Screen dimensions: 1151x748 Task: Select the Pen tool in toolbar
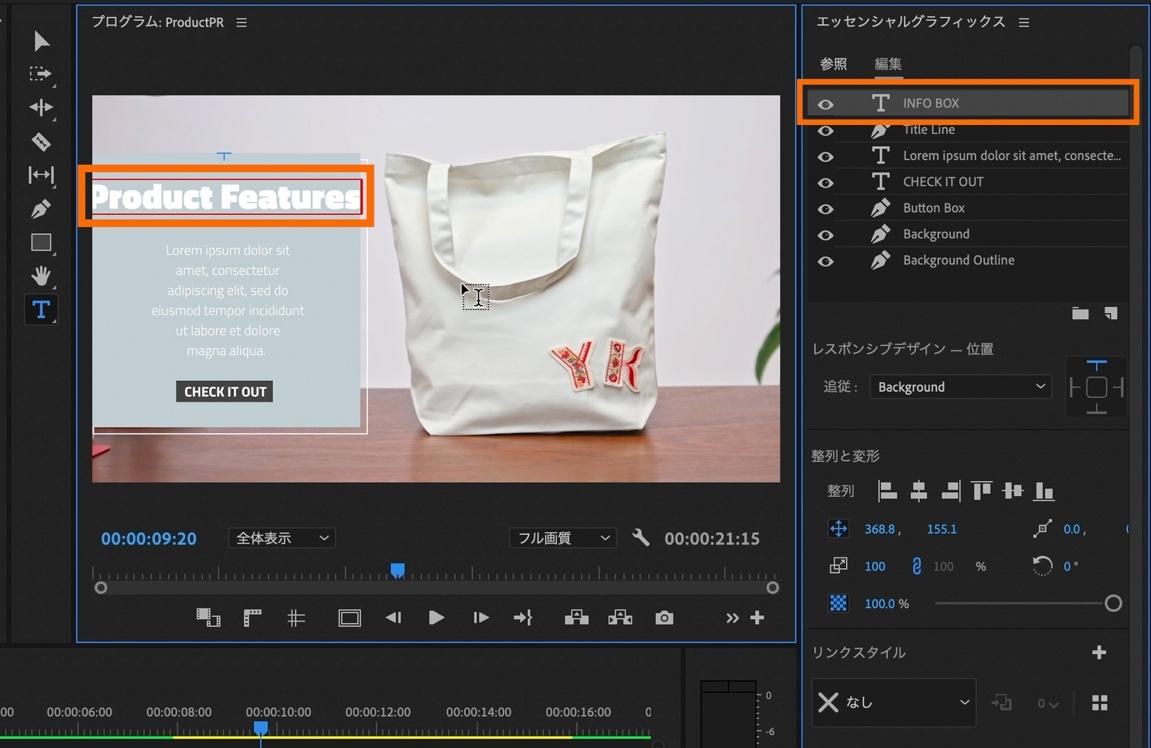pyautogui.click(x=41, y=208)
